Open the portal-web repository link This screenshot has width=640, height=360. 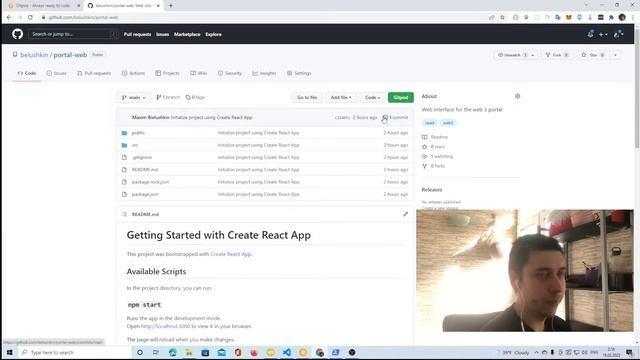70,55
